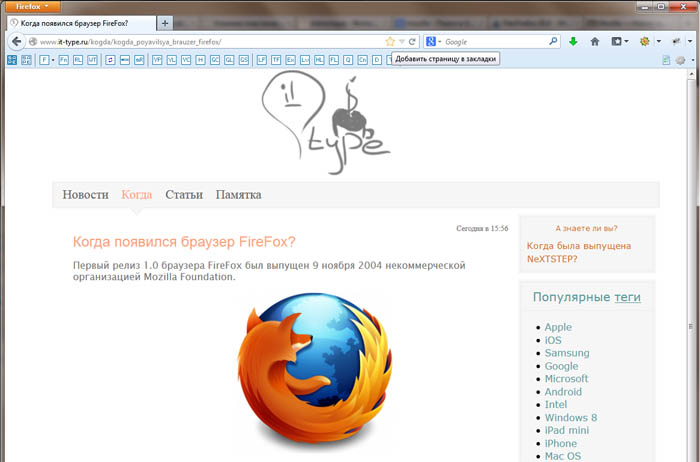Click the orange gear extension icon
This screenshot has height=462, width=700.
(645, 42)
